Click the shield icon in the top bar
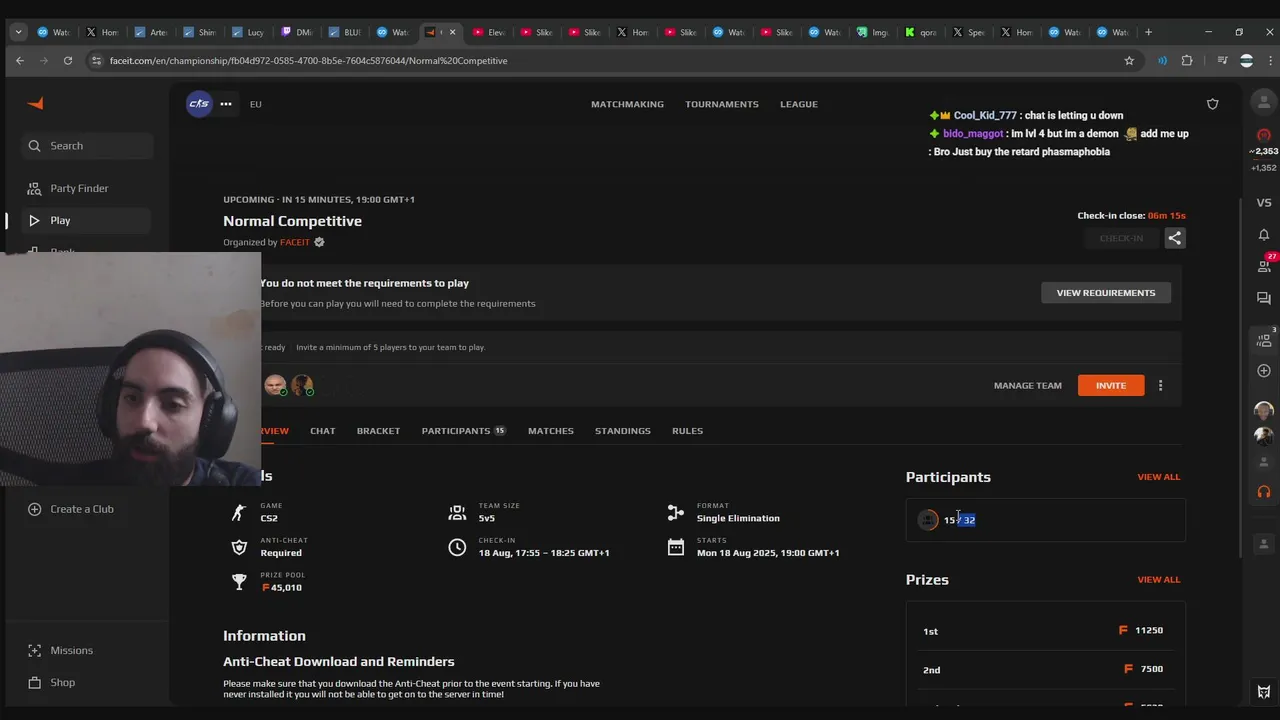The width and height of the screenshot is (1280, 720). tap(1213, 104)
